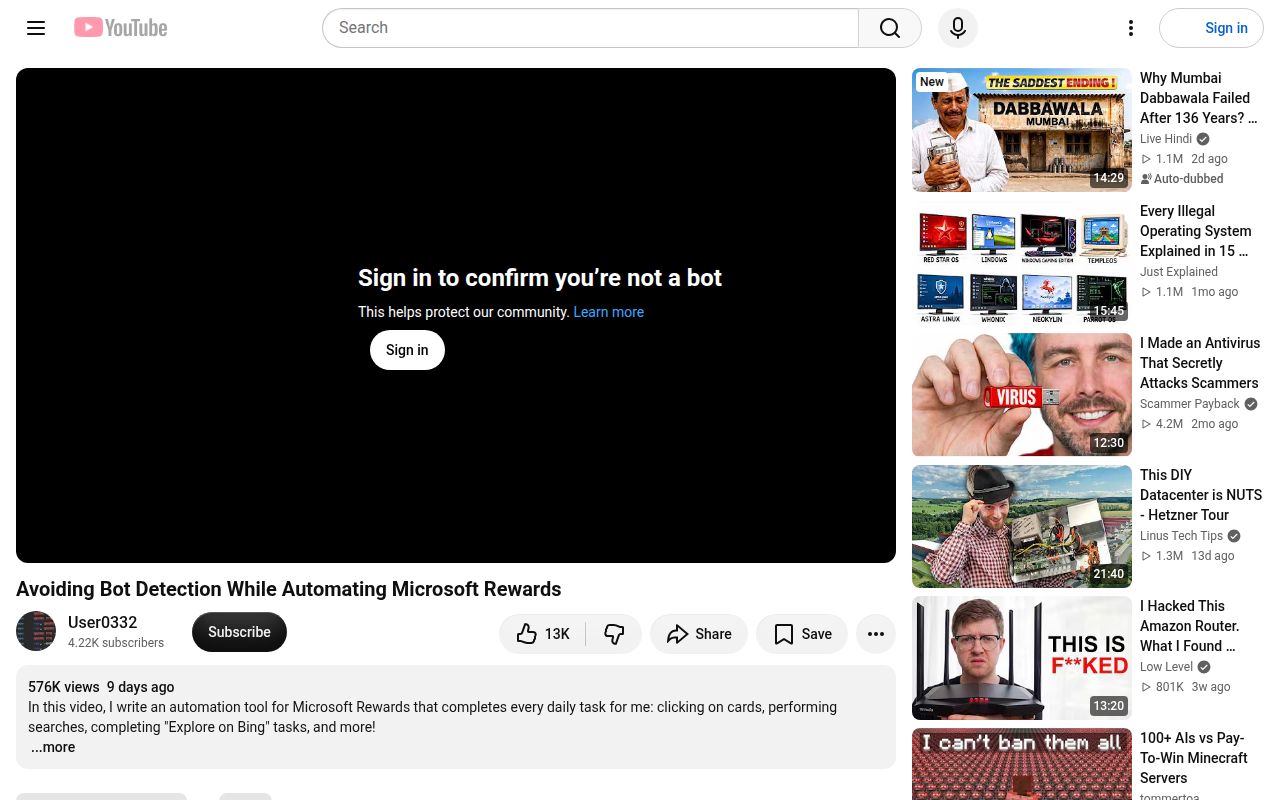
Task: Like the video with thumbs up
Action: [x=543, y=634]
